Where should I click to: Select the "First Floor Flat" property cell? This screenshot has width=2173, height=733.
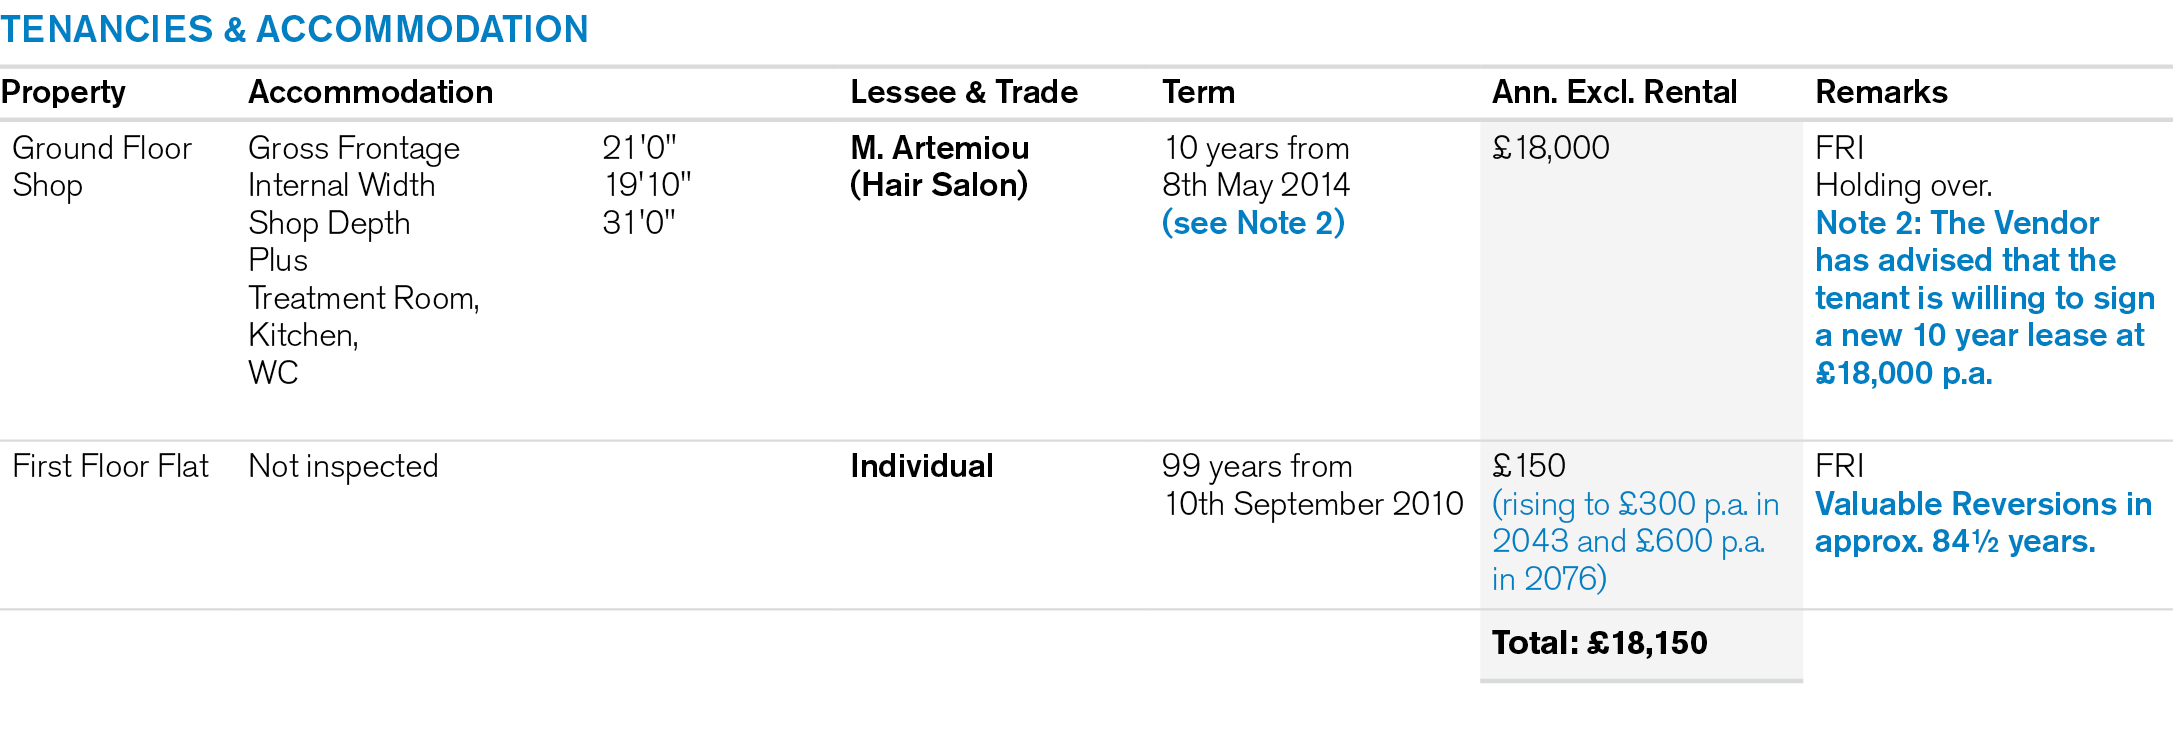pos(110,466)
